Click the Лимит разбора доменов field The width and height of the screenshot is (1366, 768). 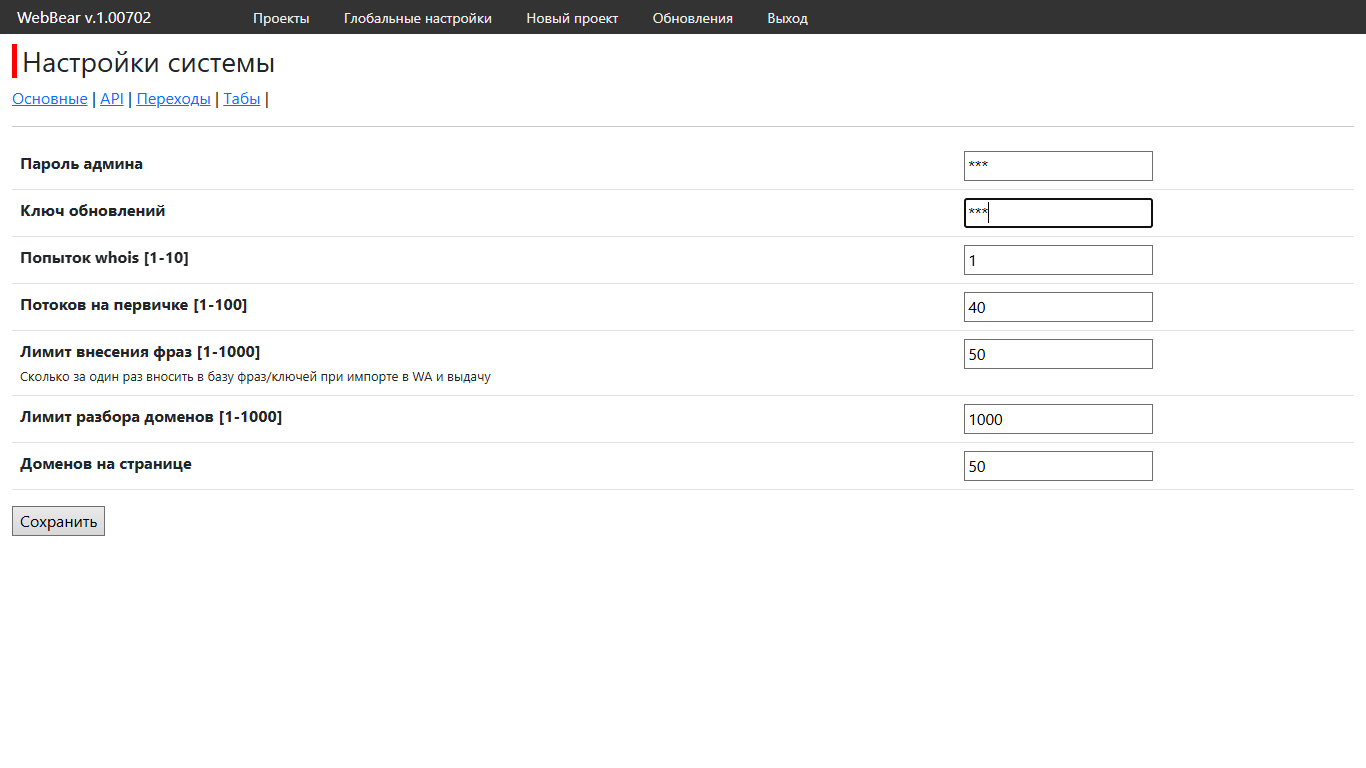pos(1058,419)
